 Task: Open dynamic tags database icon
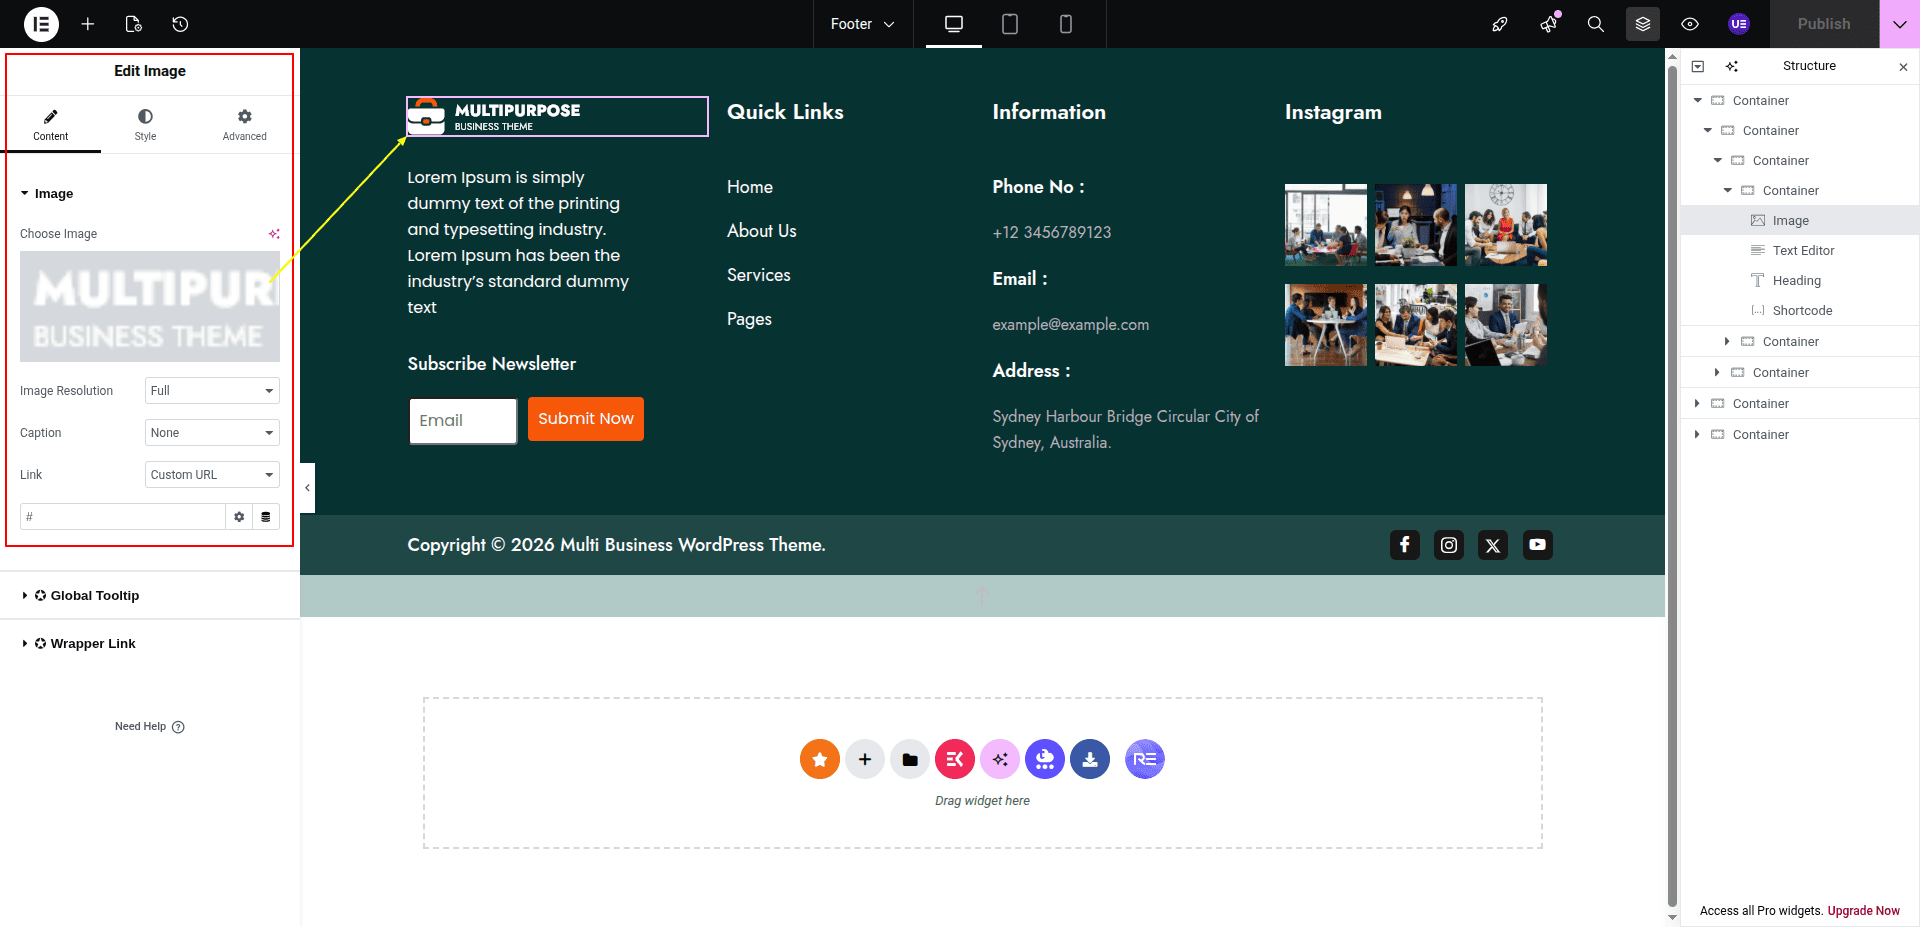point(266,517)
